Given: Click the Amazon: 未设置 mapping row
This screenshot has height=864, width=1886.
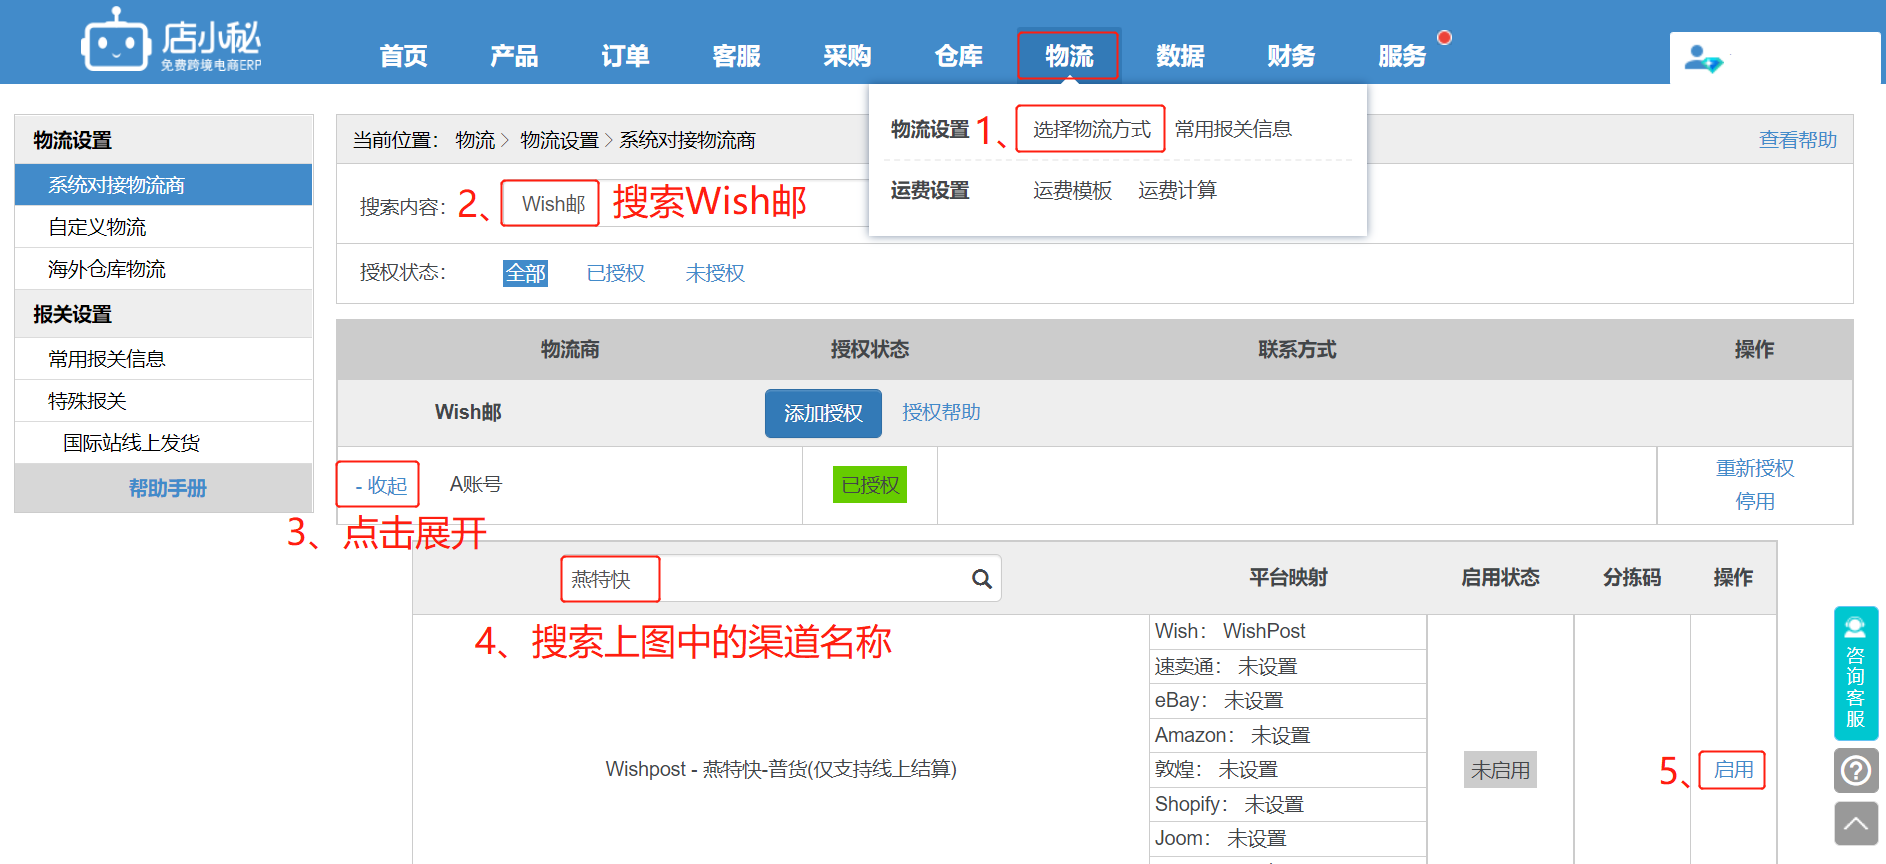Looking at the screenshot, I should click(1288, 735).
